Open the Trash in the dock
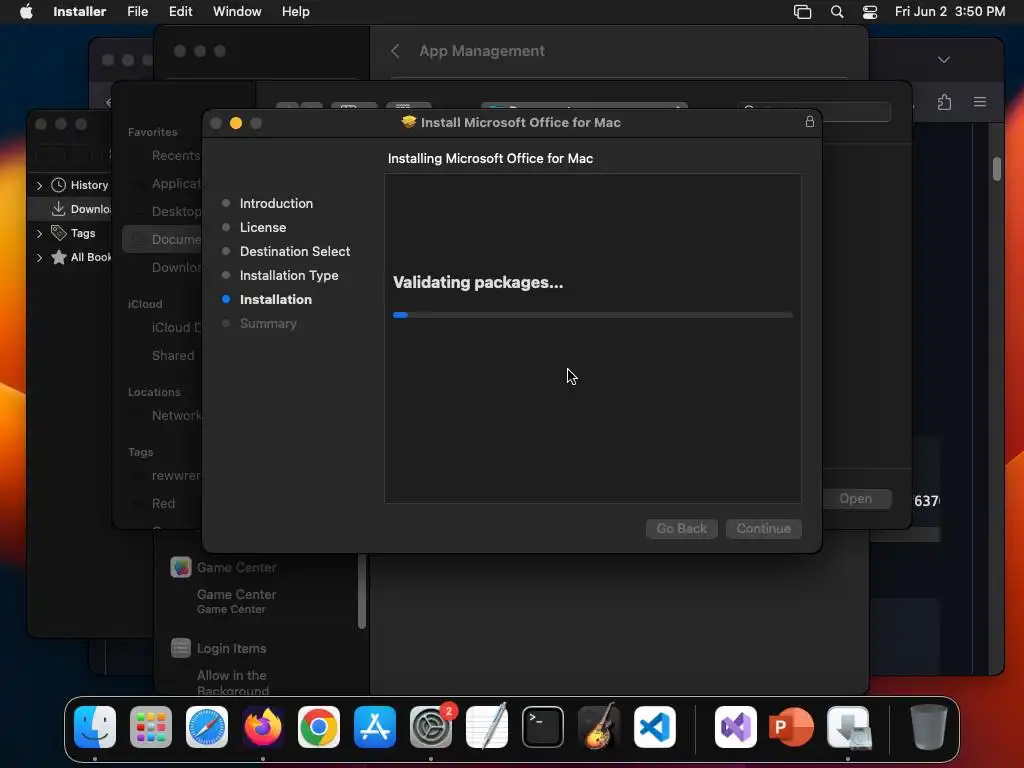The width and height of the screenshot is (1024, 768). (928, 726)
